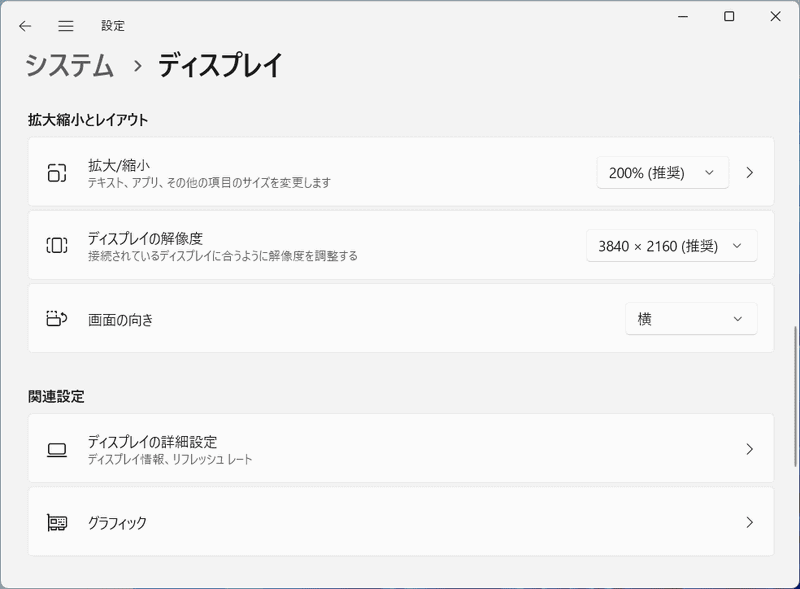Expand the 拡大/縮小 row chevron
Screen dimensions: 800x589
[749, 171]
